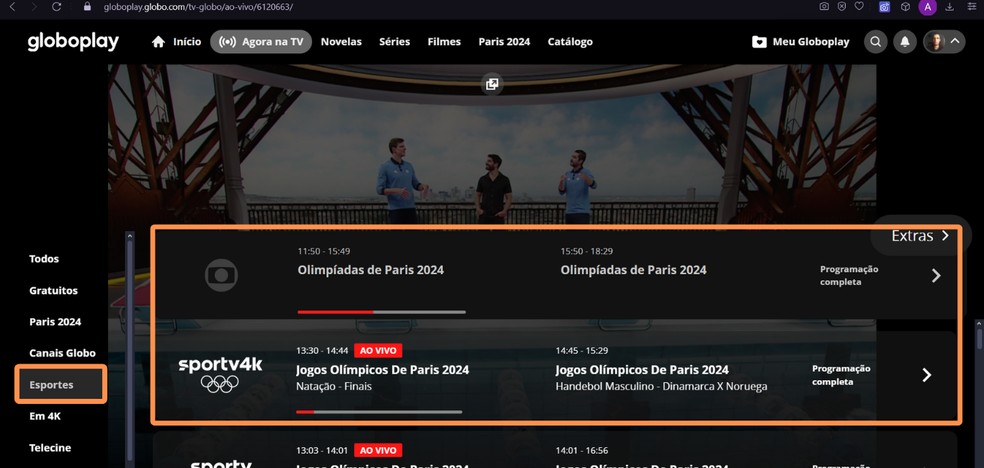Click the TV Globo channel logo
This screenshot has width=984, height=468.
tap(221, 275)
